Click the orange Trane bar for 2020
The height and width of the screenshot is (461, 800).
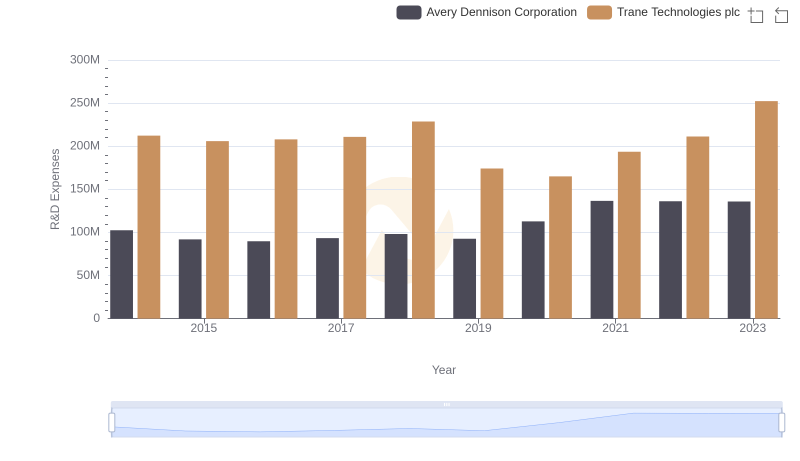(x=560, y=247)
